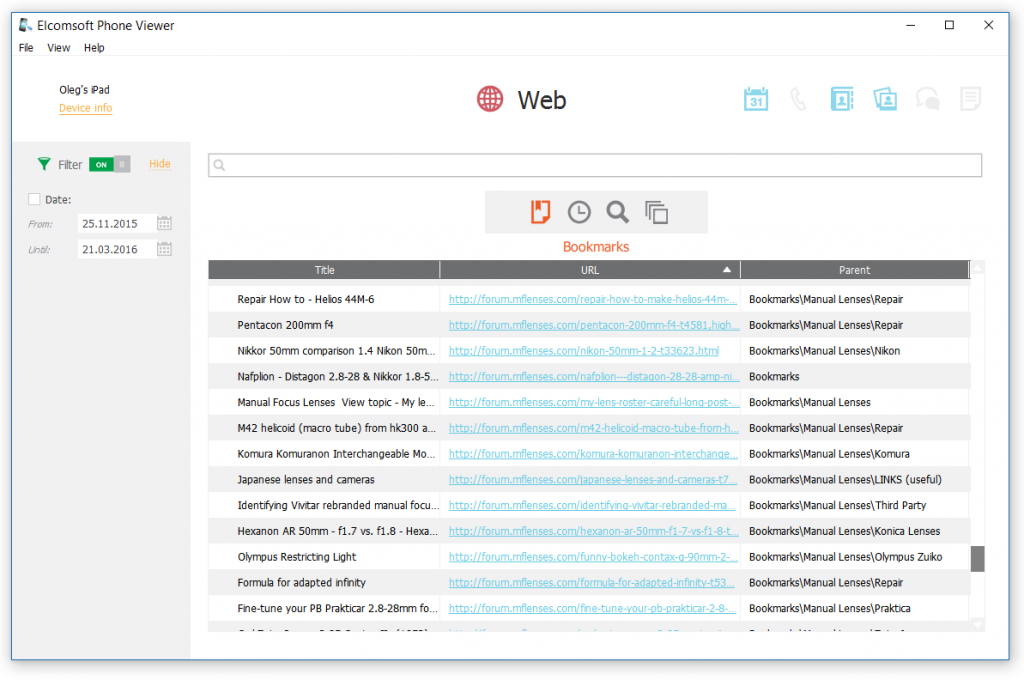Open the File menu

click(25, 47)
